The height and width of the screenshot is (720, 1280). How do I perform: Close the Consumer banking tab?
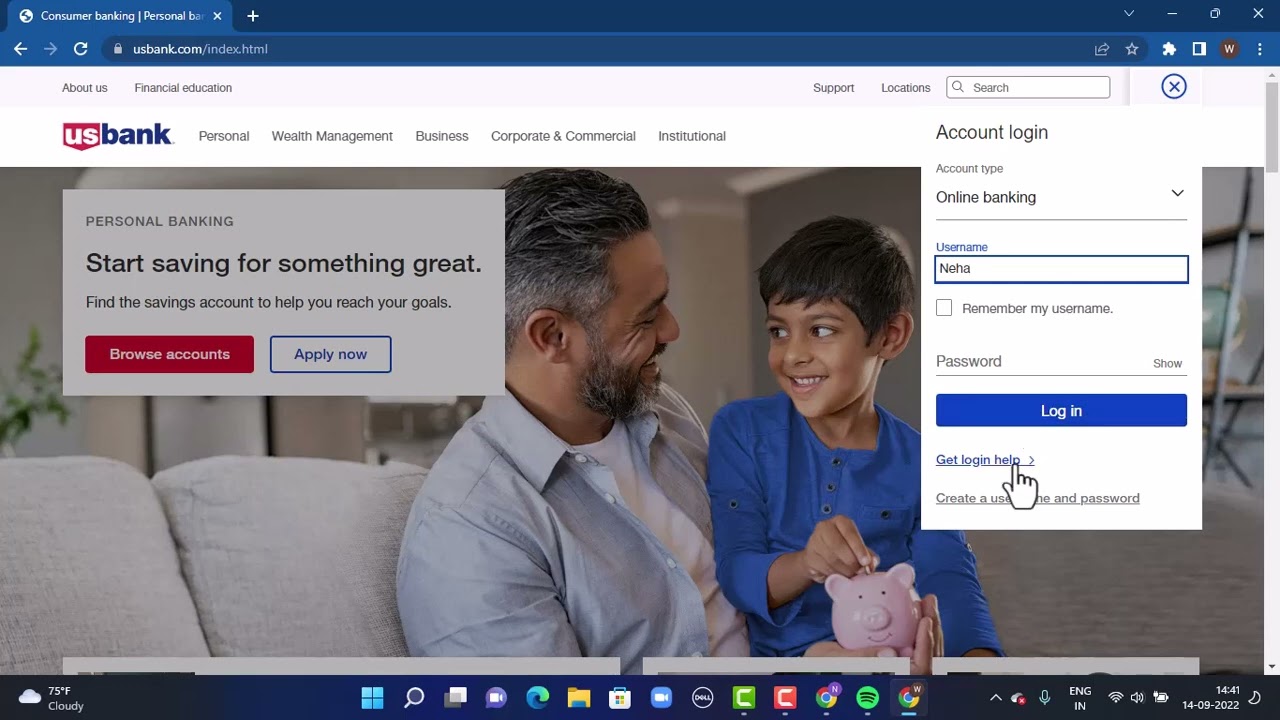(x=217, y=16)
